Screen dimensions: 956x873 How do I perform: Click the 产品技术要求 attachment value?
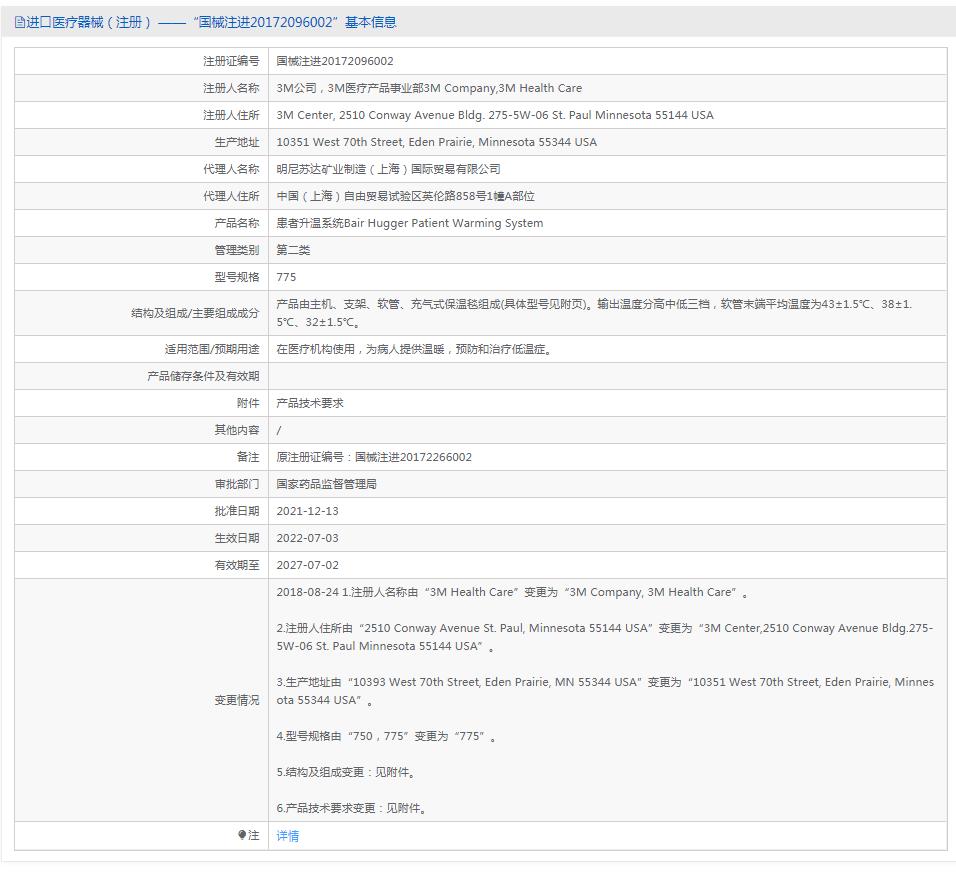click(x=310, y=403)
